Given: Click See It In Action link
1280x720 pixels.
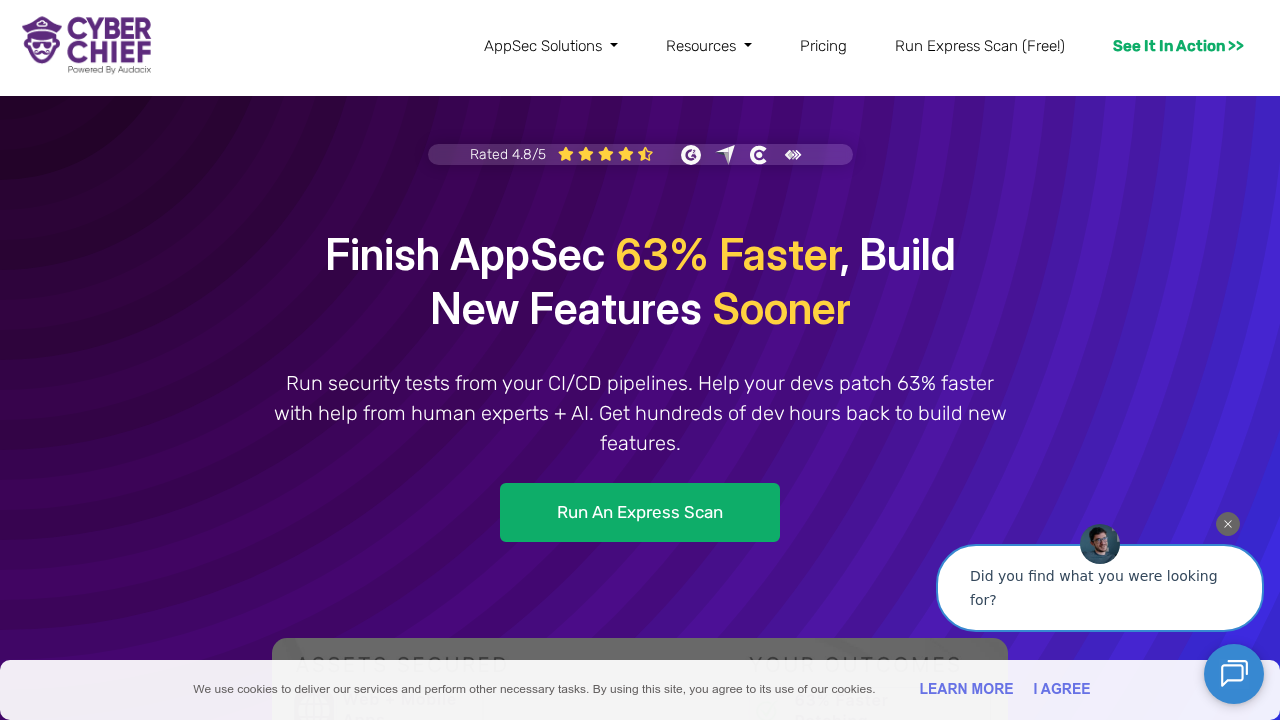Looking at the screenshot, I should [x=1178, y=46].
